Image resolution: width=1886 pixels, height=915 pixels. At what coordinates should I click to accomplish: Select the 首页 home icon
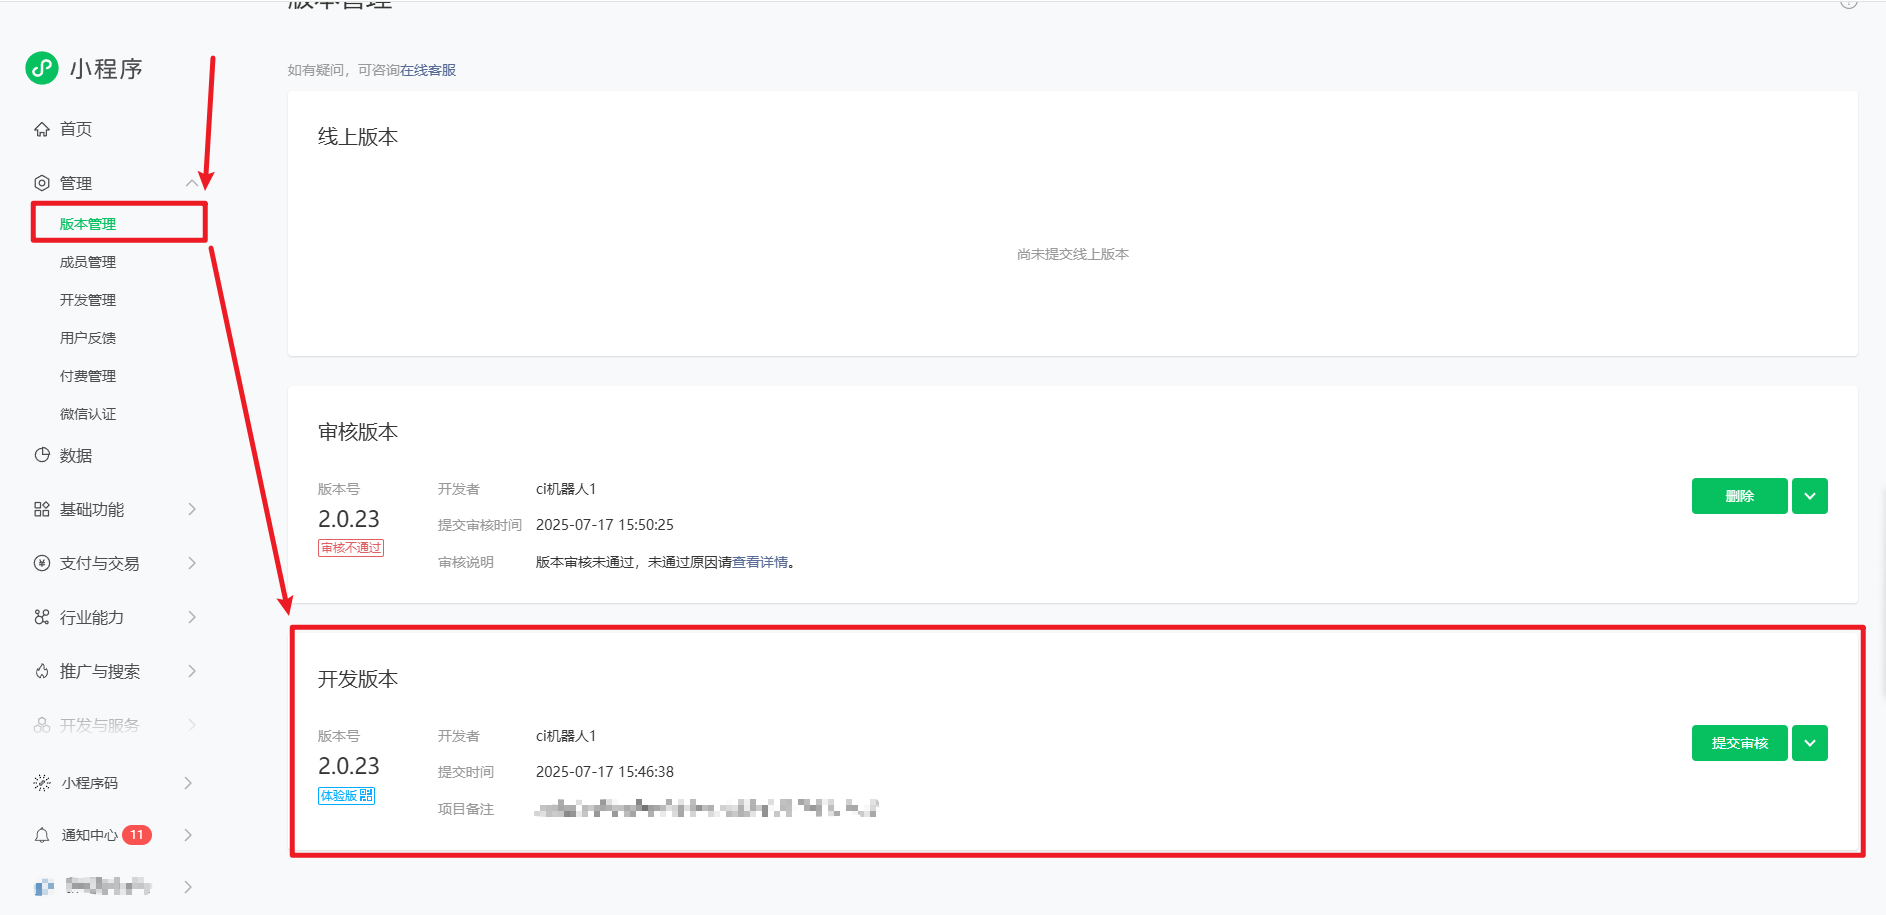pyautogui.click(x=41, y=128)
